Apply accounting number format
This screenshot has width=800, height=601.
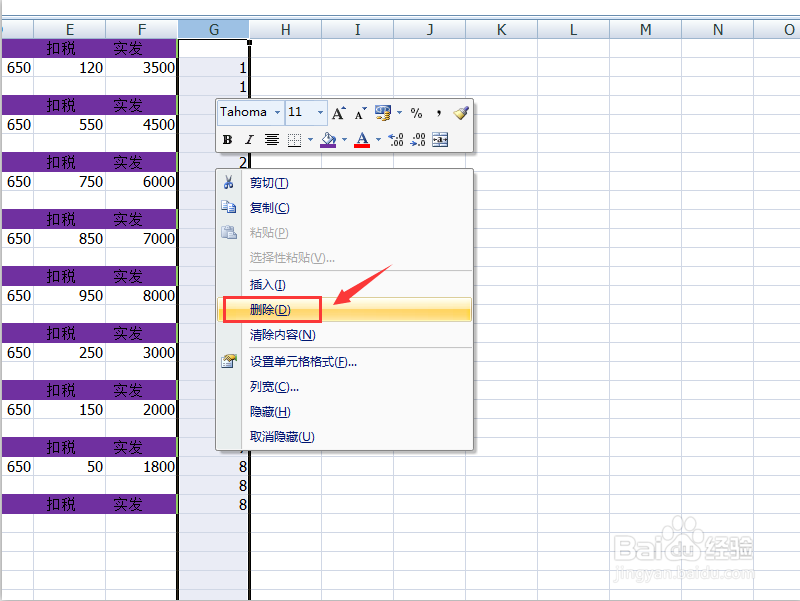[x=383, y=113]
